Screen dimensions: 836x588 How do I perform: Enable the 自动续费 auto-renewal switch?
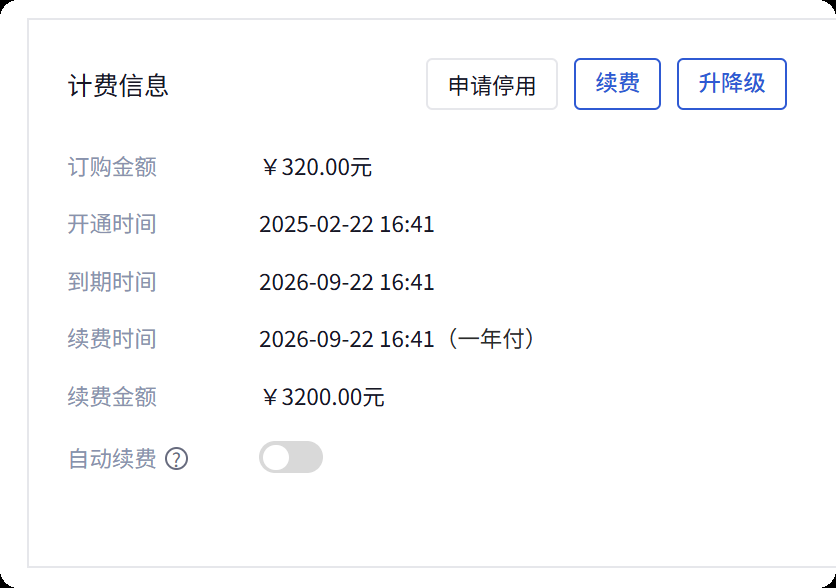click(x=291, y=458)
